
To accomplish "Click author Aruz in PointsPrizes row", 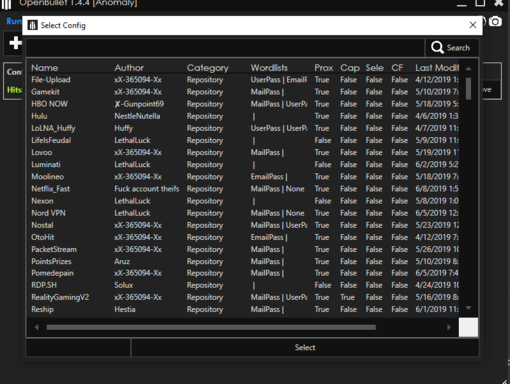I will click(122, 261).
